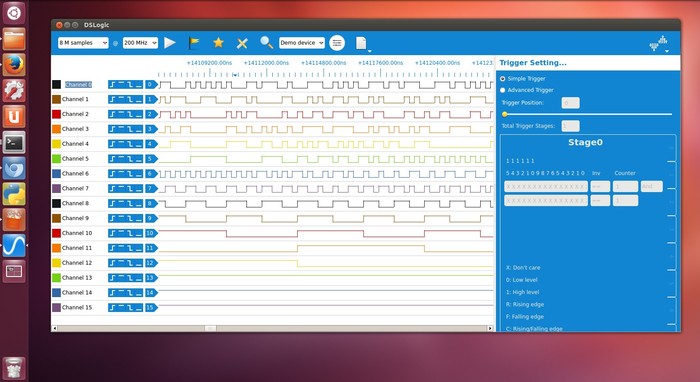Select Advanced Trigger radio button
The image size is (700, 382).
coord(503,90)
